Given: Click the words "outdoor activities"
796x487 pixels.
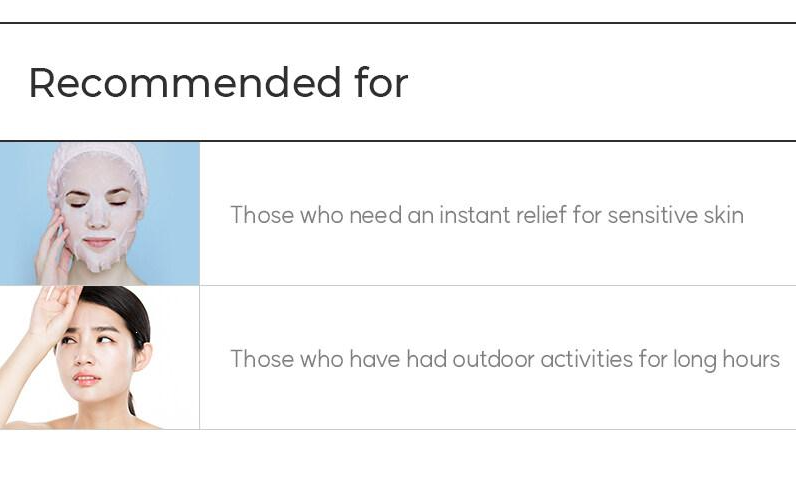Looking at the screenshot, I should [x=542, y=360].
